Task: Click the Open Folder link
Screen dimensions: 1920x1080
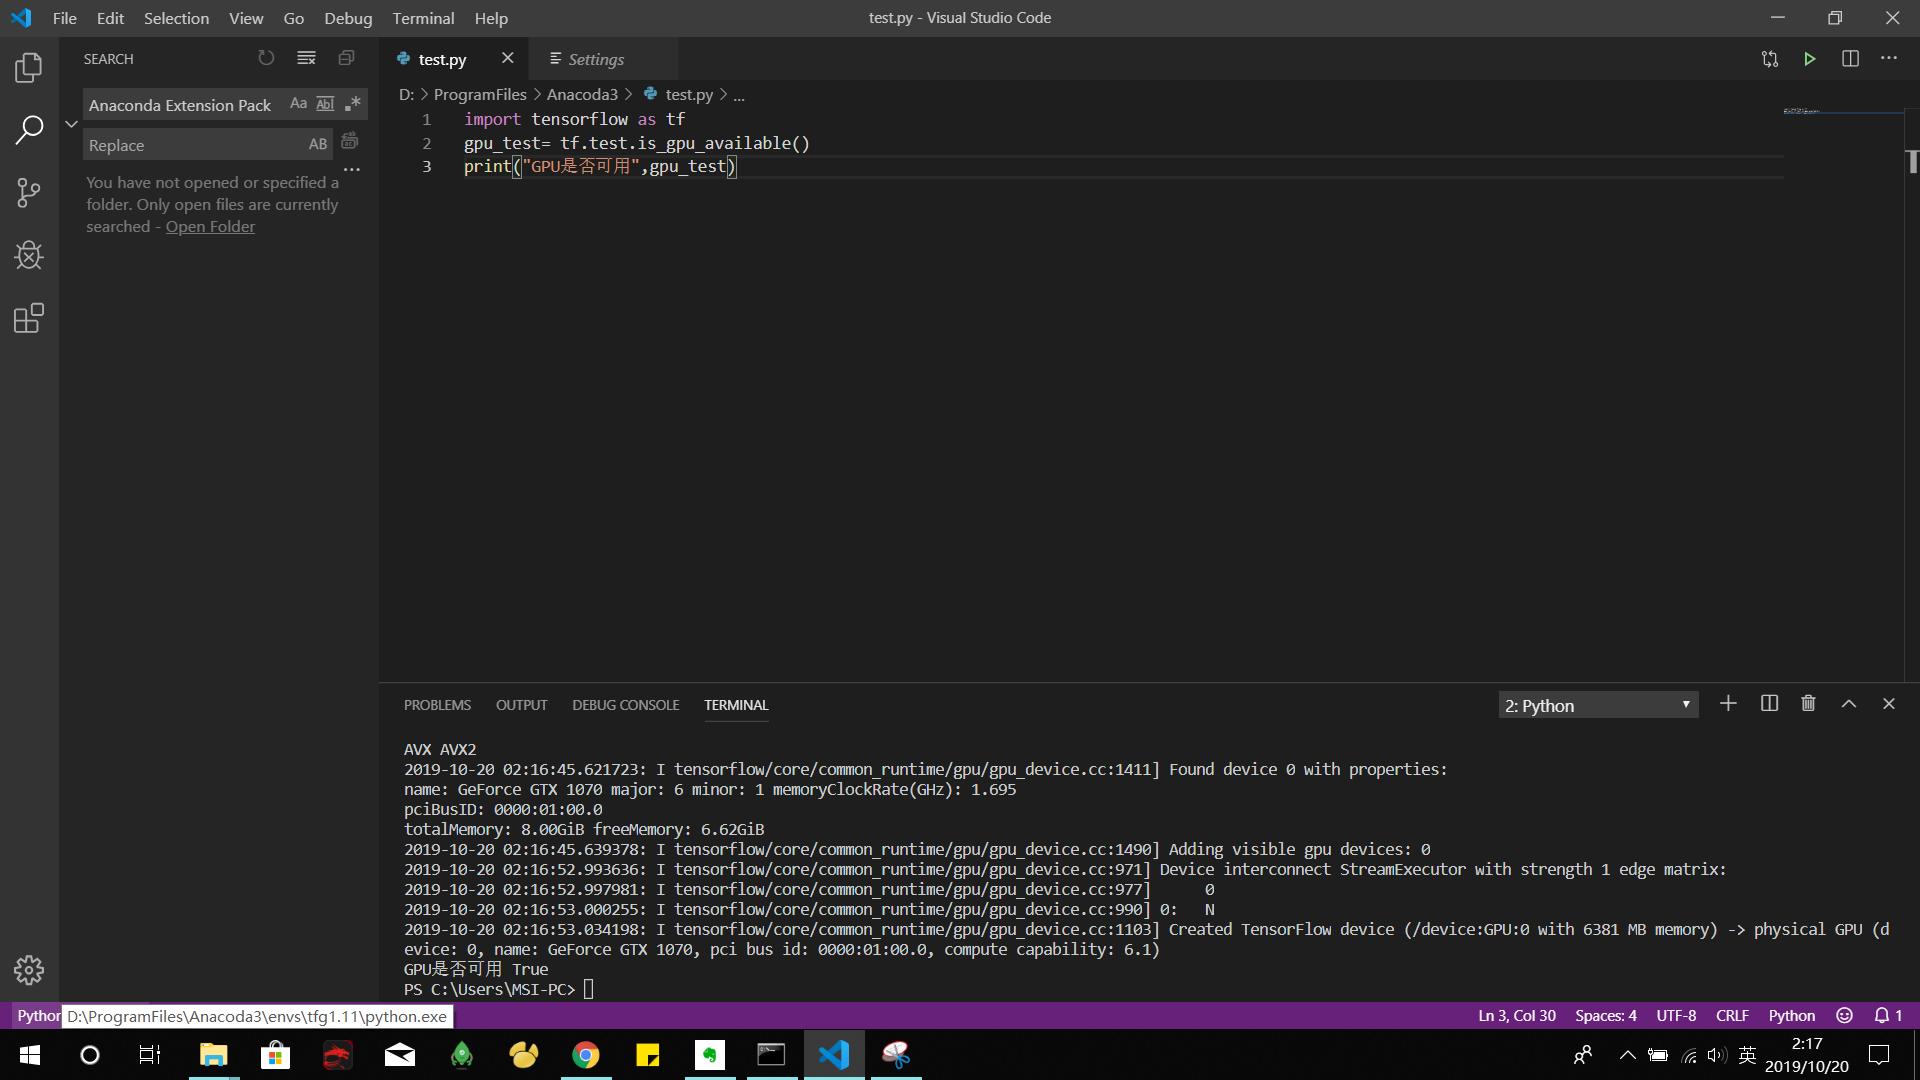Action: click(x=210, y=226)
